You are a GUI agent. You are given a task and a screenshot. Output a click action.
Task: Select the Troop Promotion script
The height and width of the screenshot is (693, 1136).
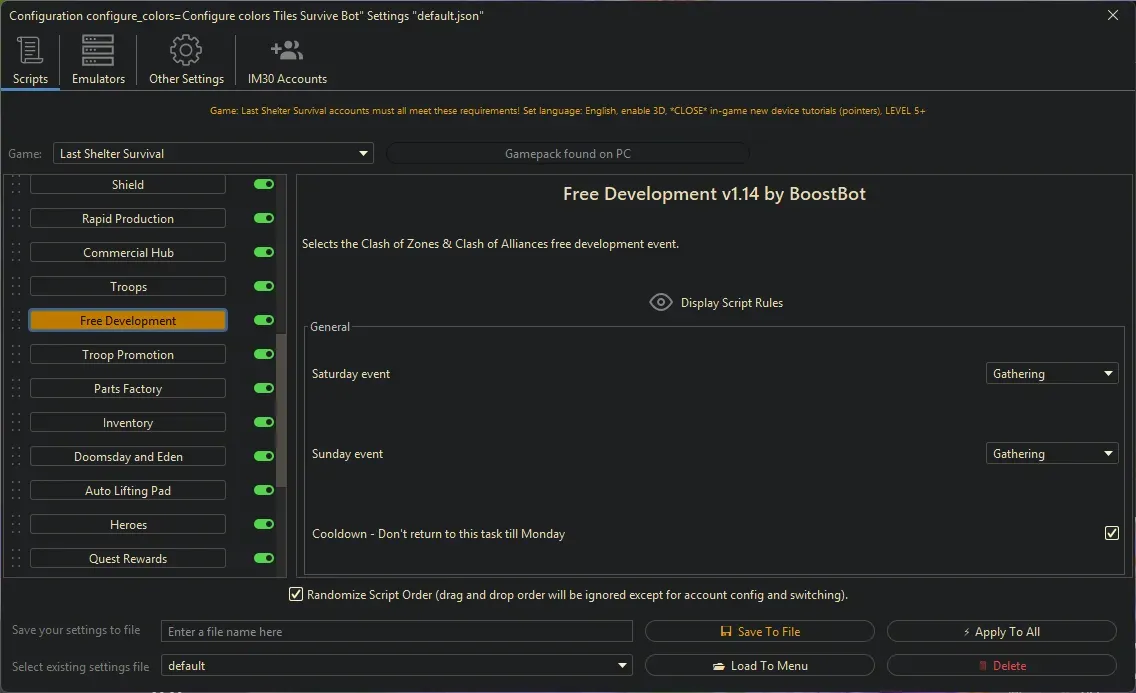click(x=128, y=355)
